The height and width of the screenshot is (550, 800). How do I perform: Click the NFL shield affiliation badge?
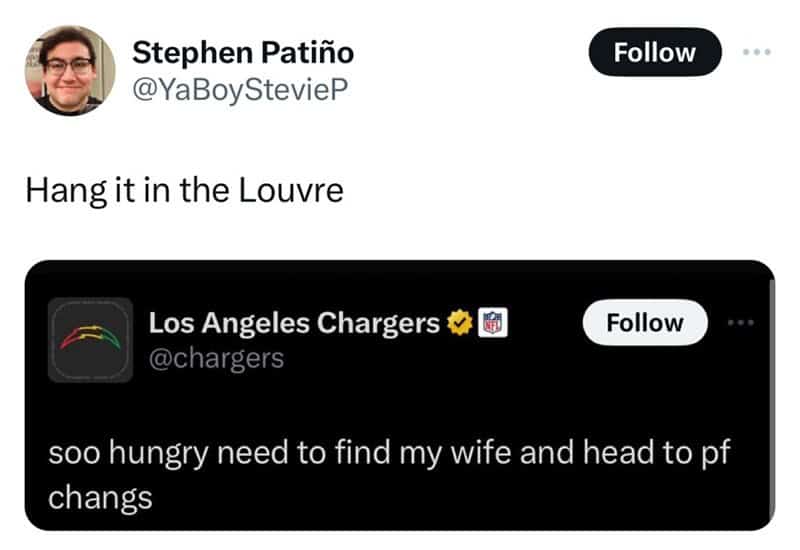(494, 323)
